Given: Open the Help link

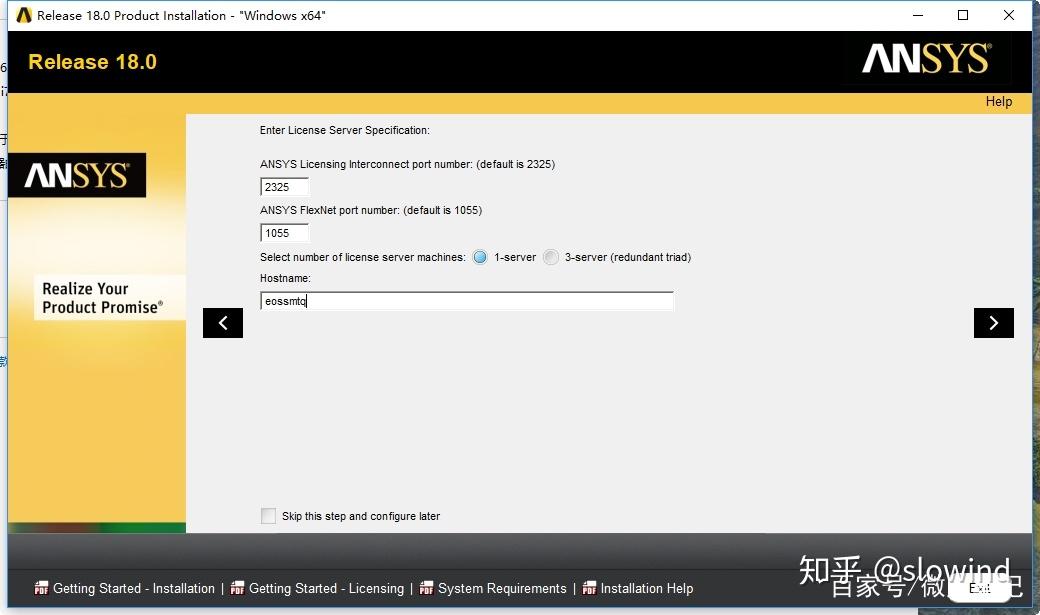Looking at the screenshot, I should [x=998, y=101].
